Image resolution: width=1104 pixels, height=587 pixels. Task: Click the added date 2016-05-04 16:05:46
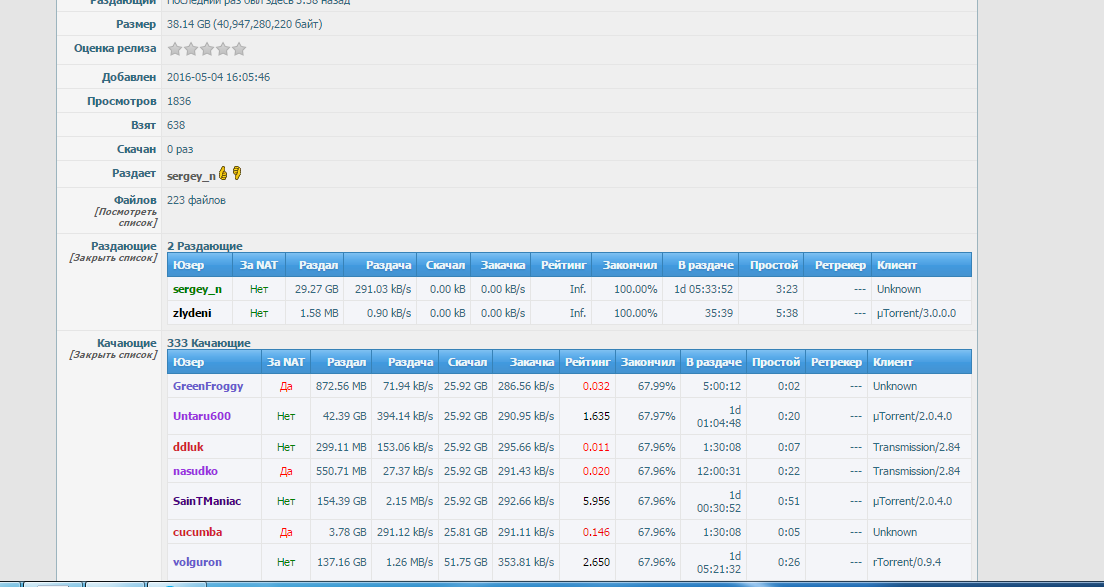tap(218, 77)
